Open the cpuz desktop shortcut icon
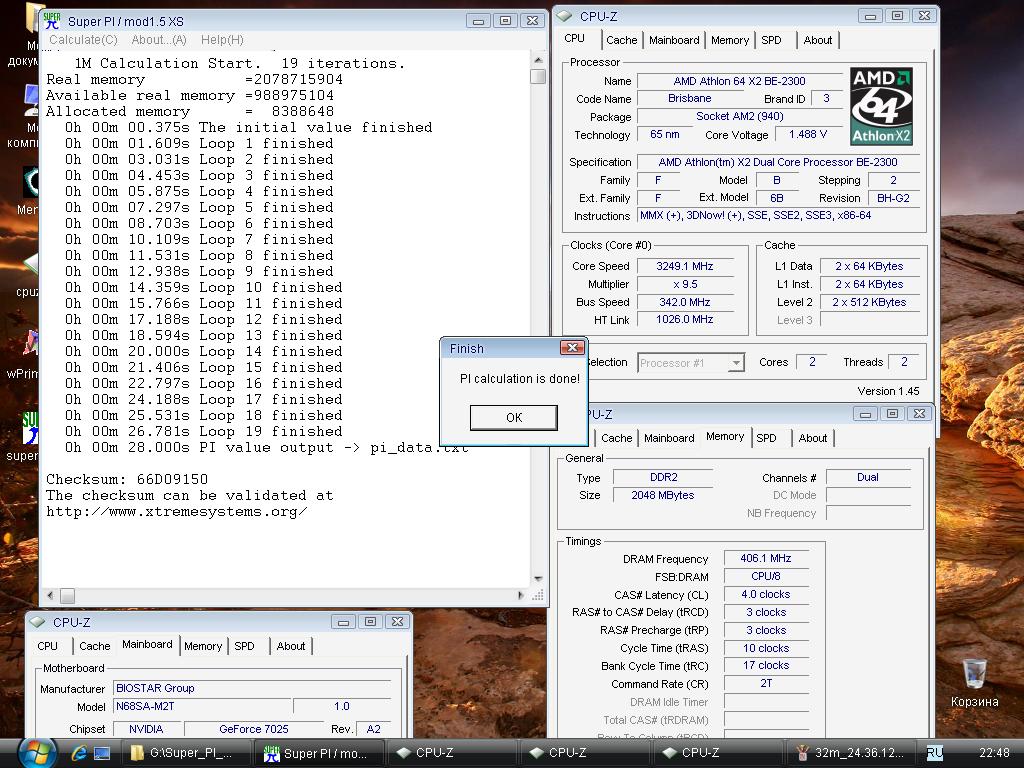 tap(29, 264)
